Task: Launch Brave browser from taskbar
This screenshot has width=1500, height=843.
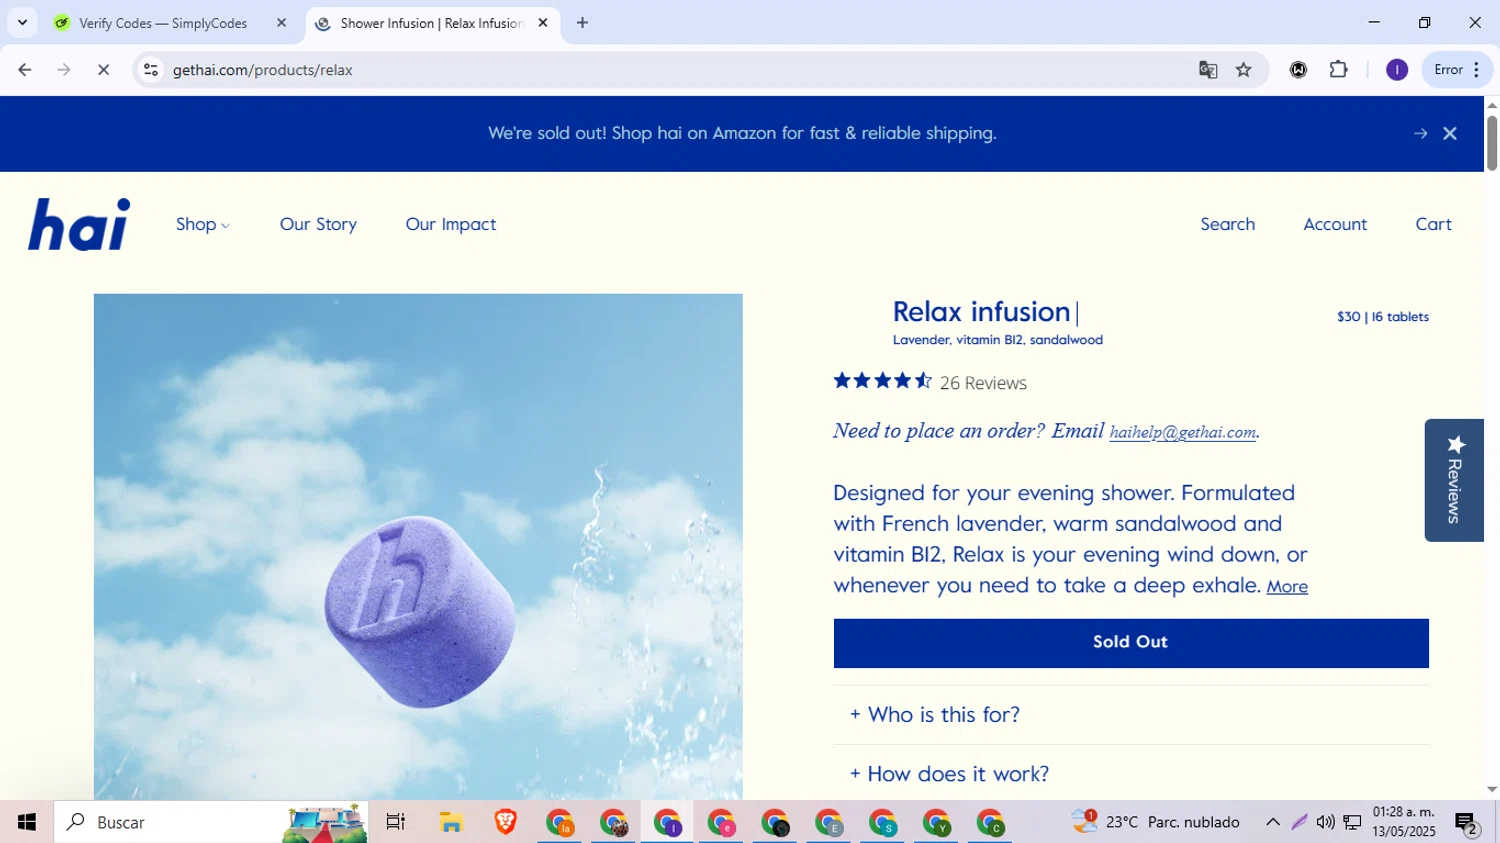Action: coord(505,822)
